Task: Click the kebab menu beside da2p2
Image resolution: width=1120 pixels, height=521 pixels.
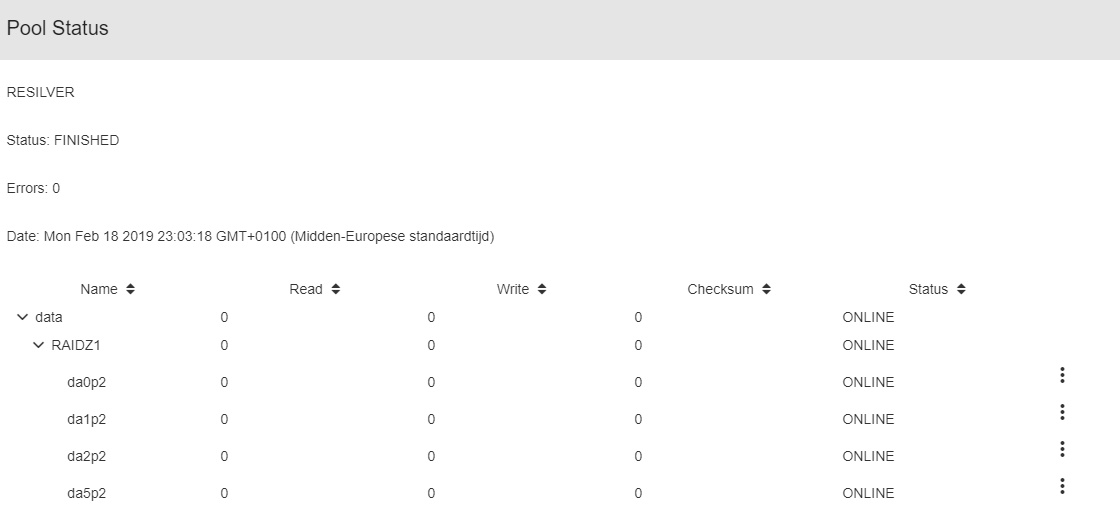Action: point(1062,449)
